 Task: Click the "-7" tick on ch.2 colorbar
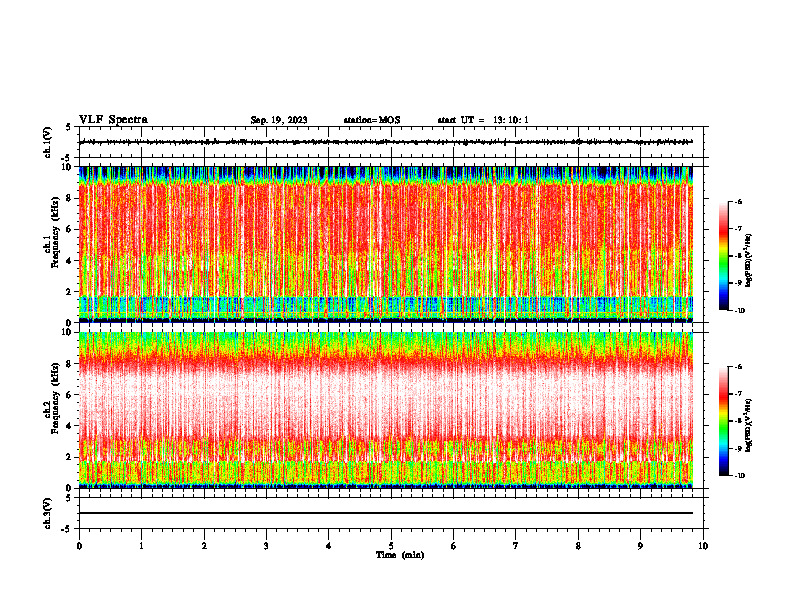pyautogui.click(x=738, y=394)
